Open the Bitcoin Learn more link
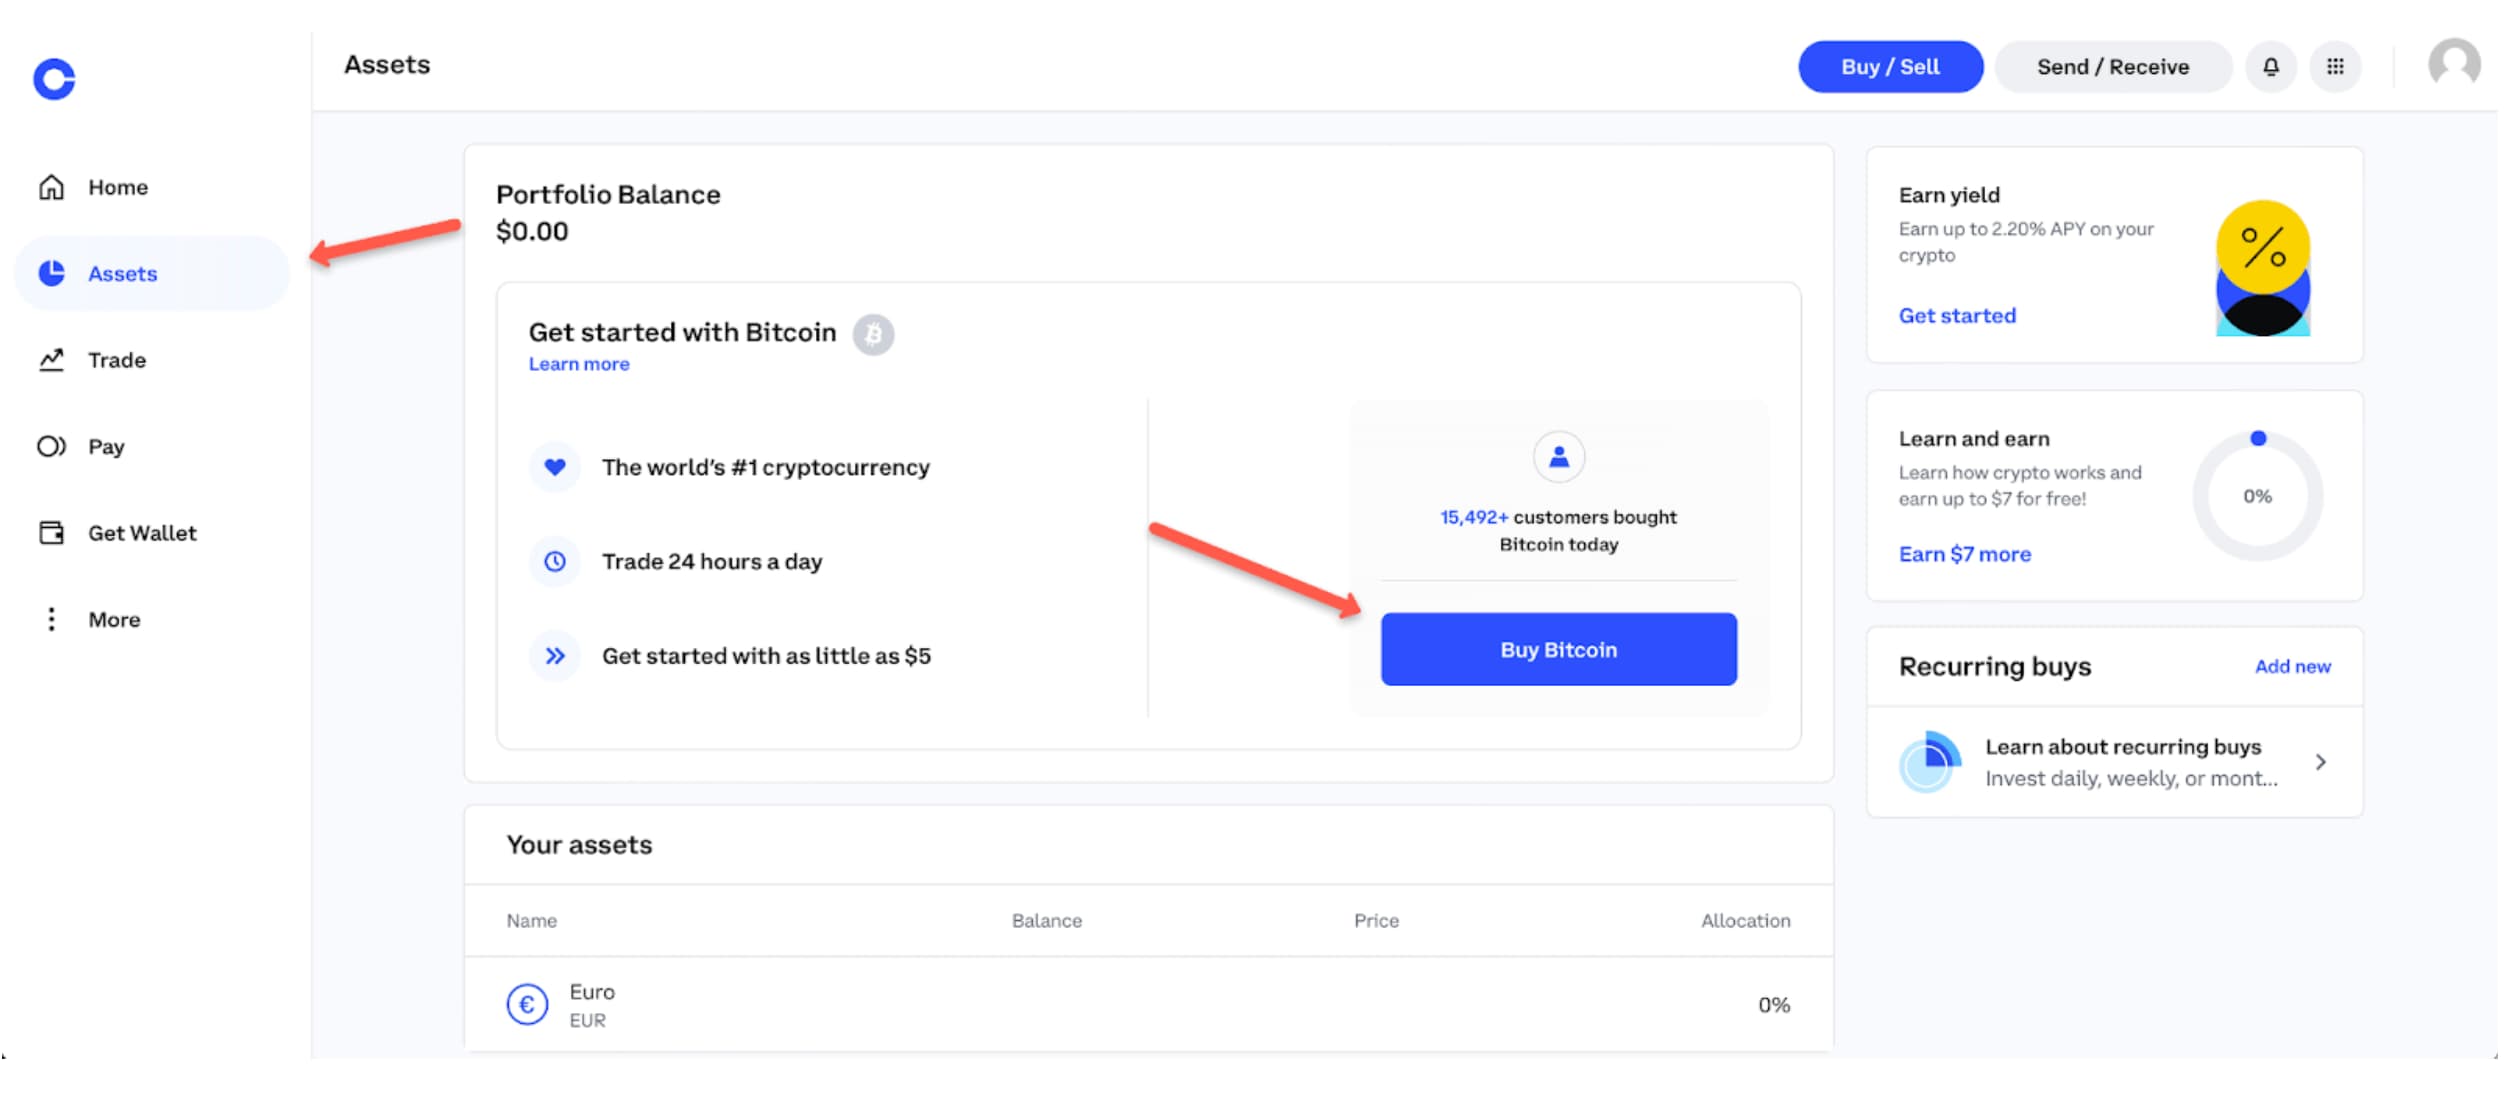The image size is (2520, 1112). [579, 365]
